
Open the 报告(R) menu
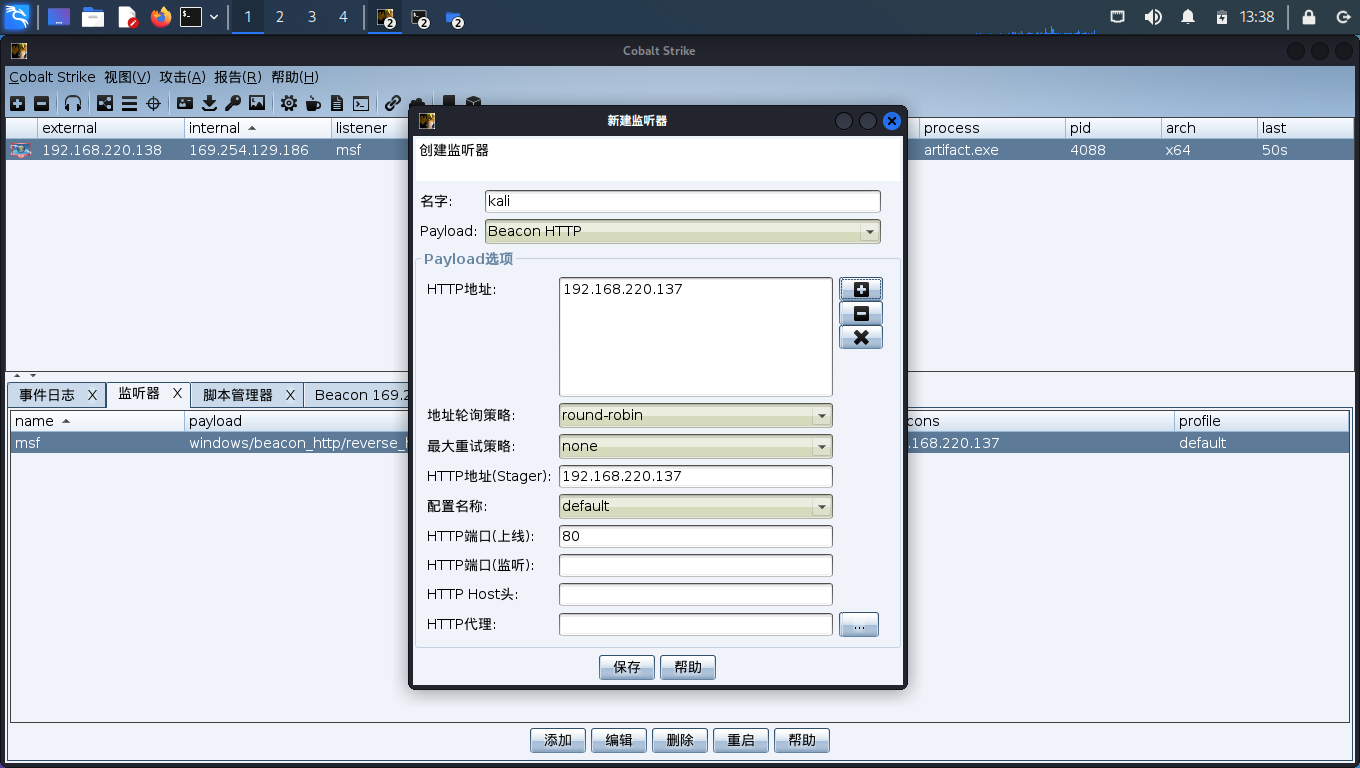[238, 77]
